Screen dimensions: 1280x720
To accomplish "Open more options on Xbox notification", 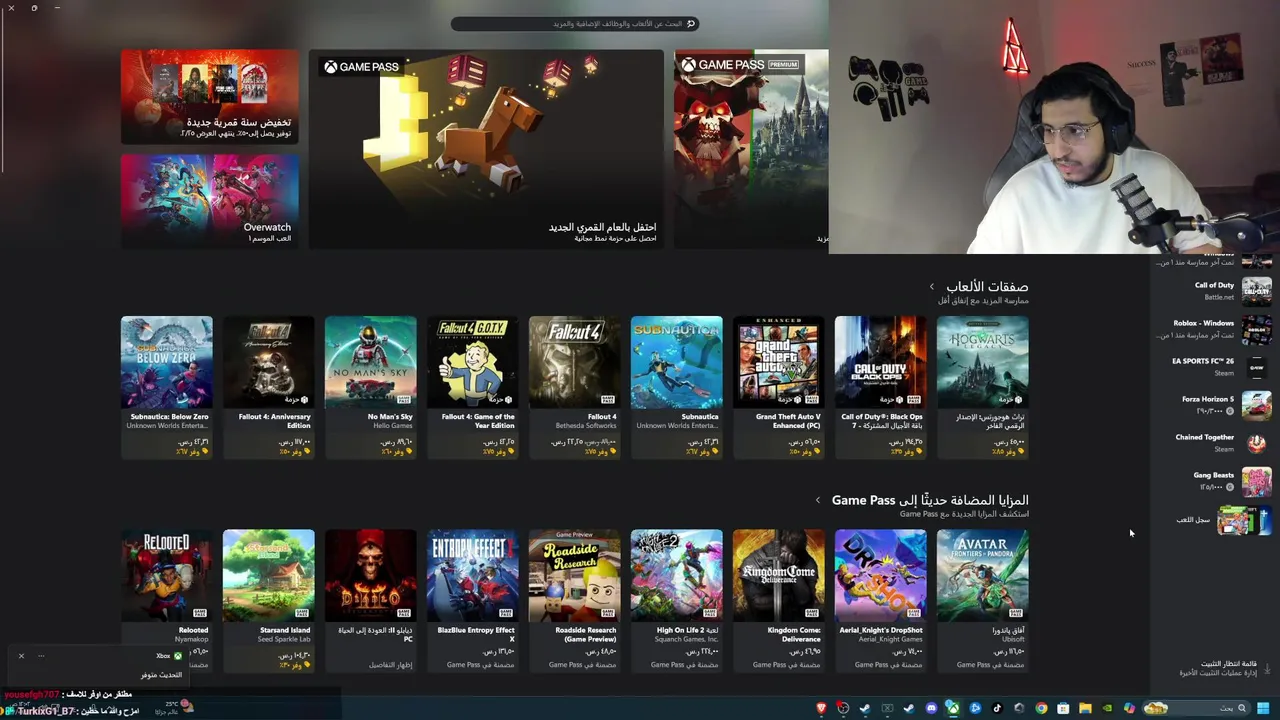I will coord(41,656).
